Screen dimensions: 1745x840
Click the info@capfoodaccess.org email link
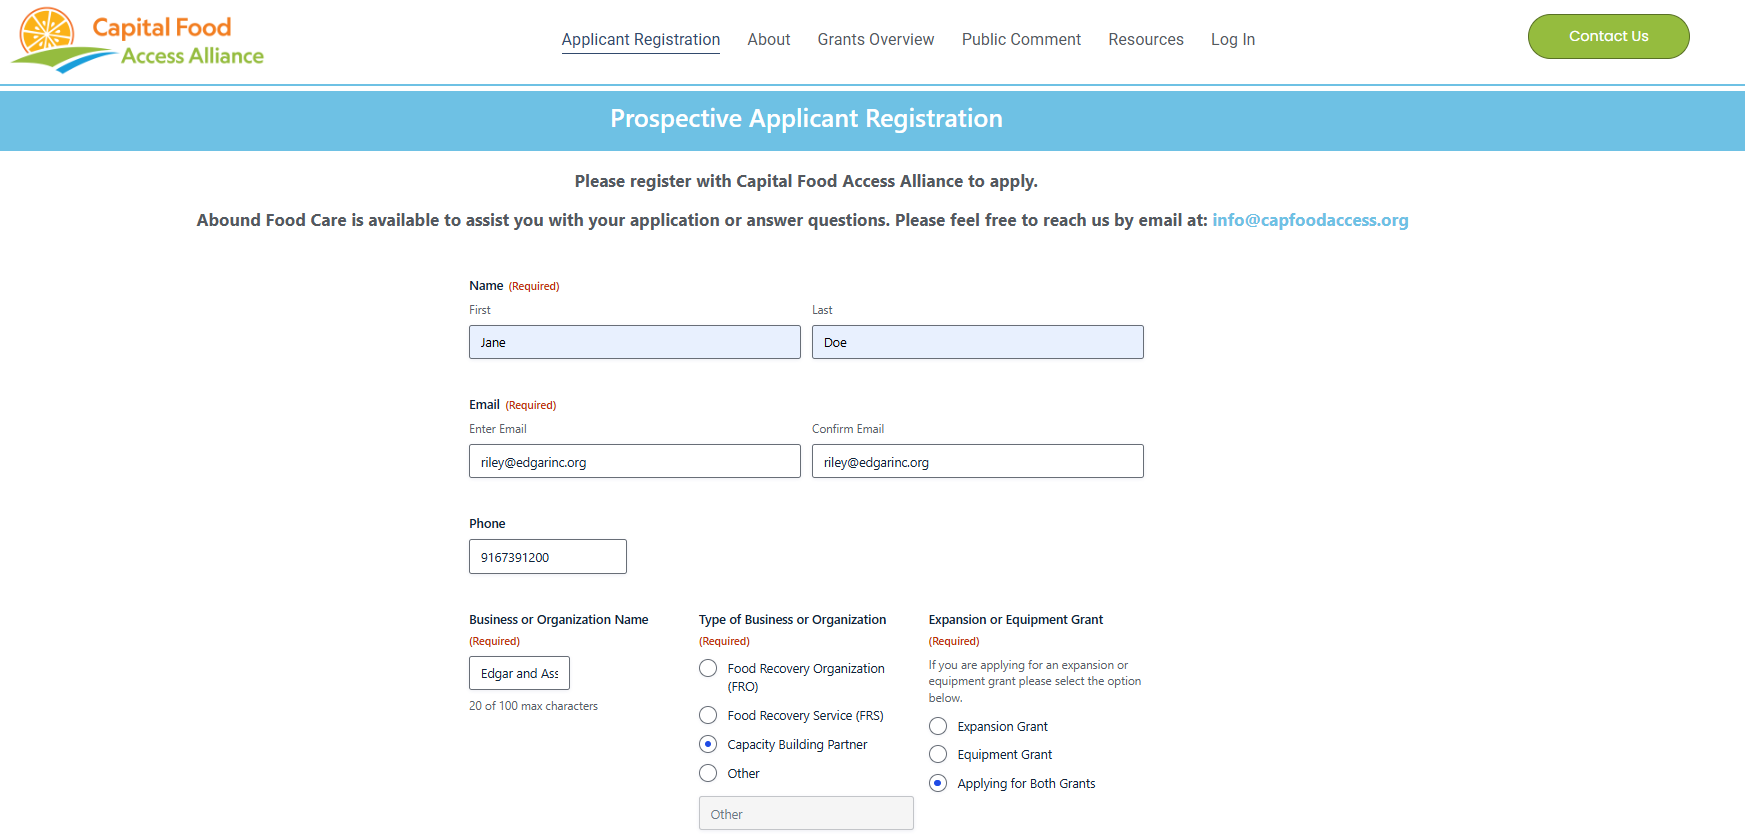pos(1310,220)
